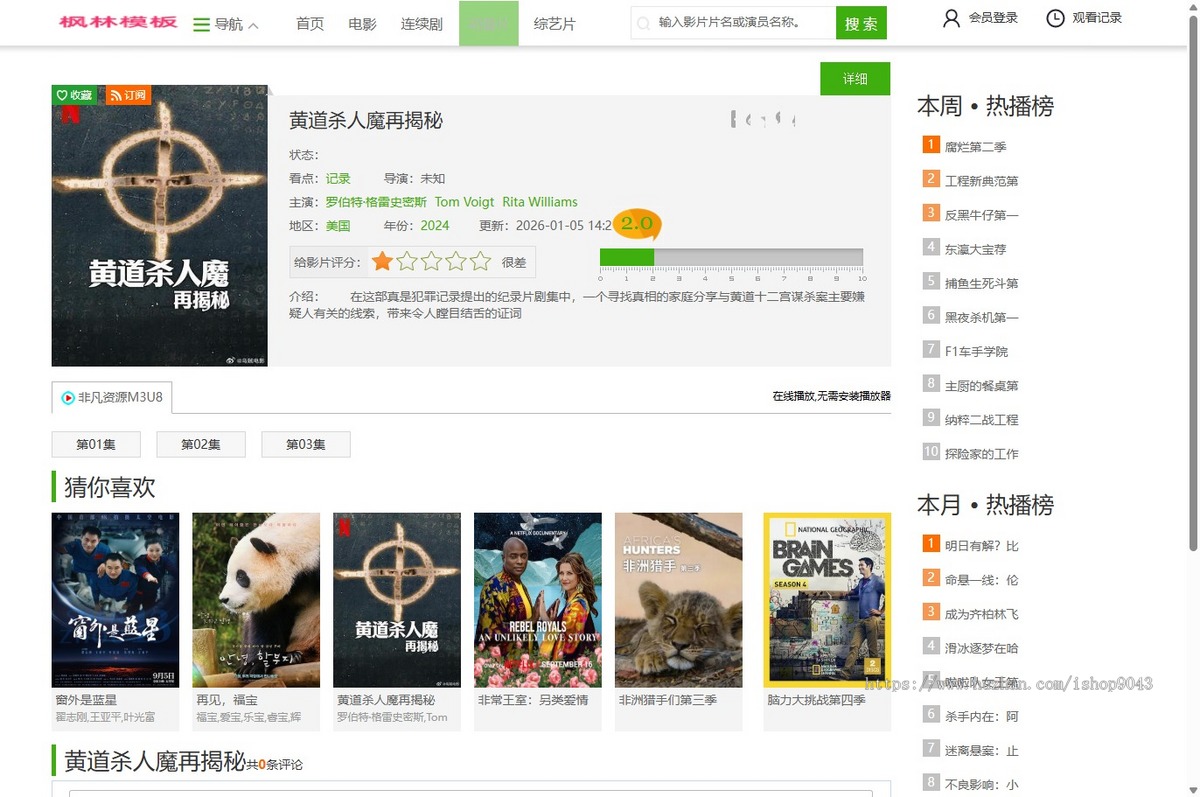Rate the film one star
The width and height of the screenshot is (1200, 797).
point(382,262)
